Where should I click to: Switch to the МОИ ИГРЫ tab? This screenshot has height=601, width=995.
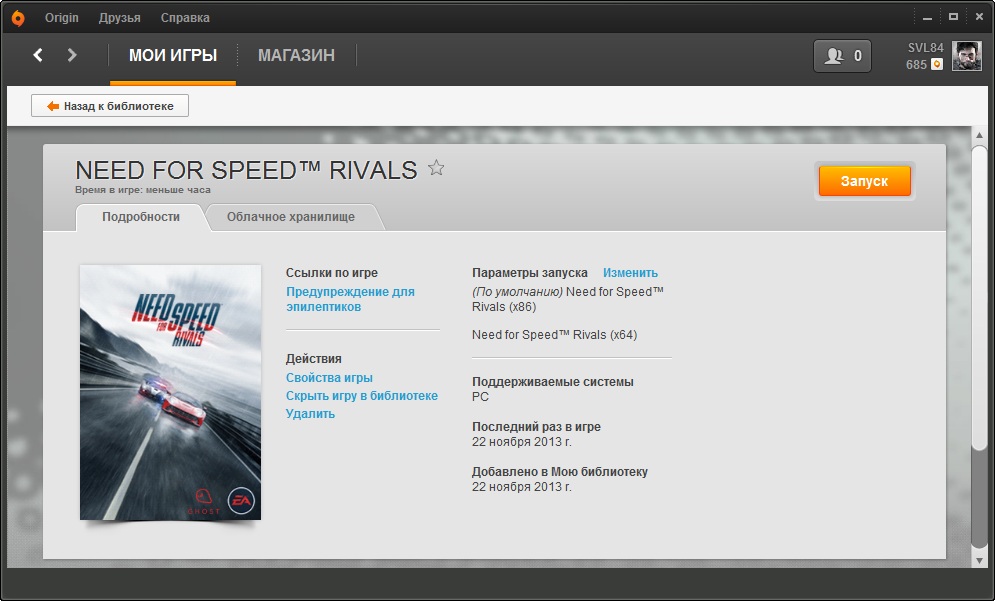173,56
